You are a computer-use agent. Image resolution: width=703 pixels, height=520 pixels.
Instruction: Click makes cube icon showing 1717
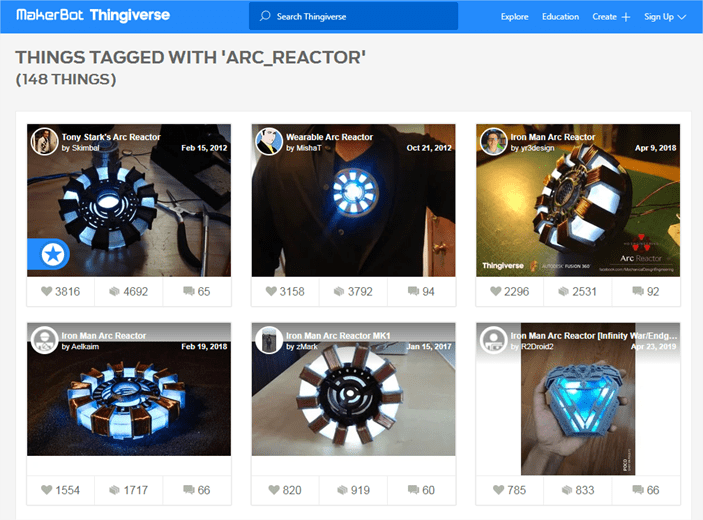pyautogui.click(x=115, y=490)
